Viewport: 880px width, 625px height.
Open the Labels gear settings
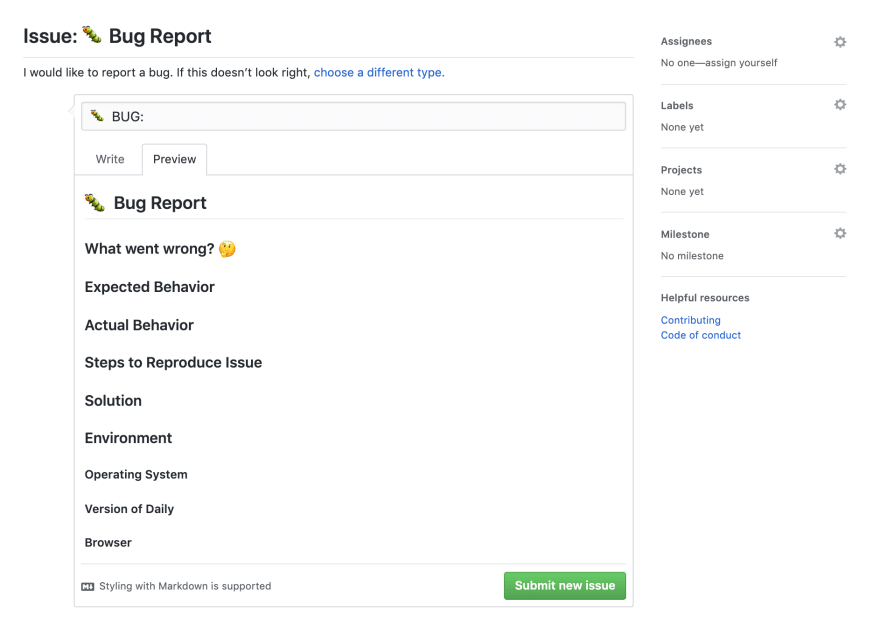click(840, 105)
